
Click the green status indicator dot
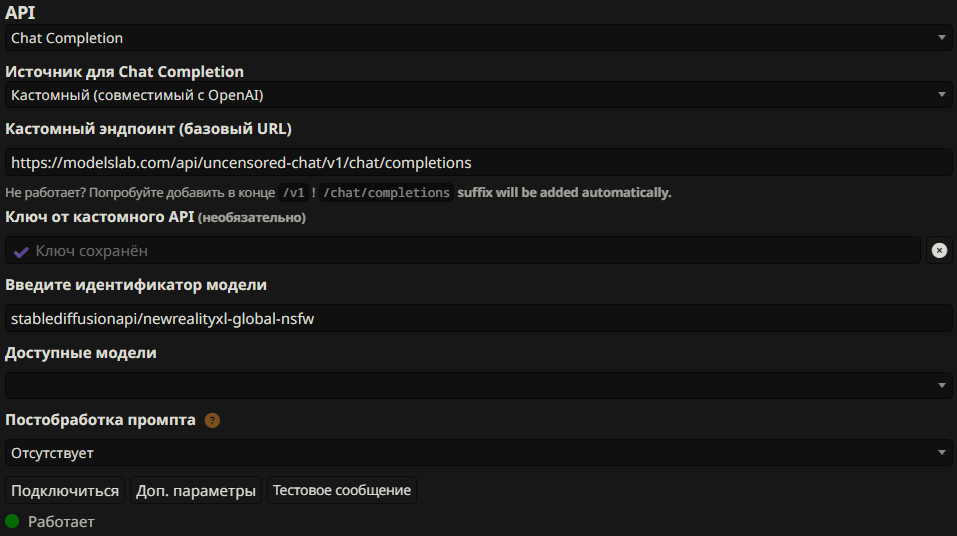[12, 521]
